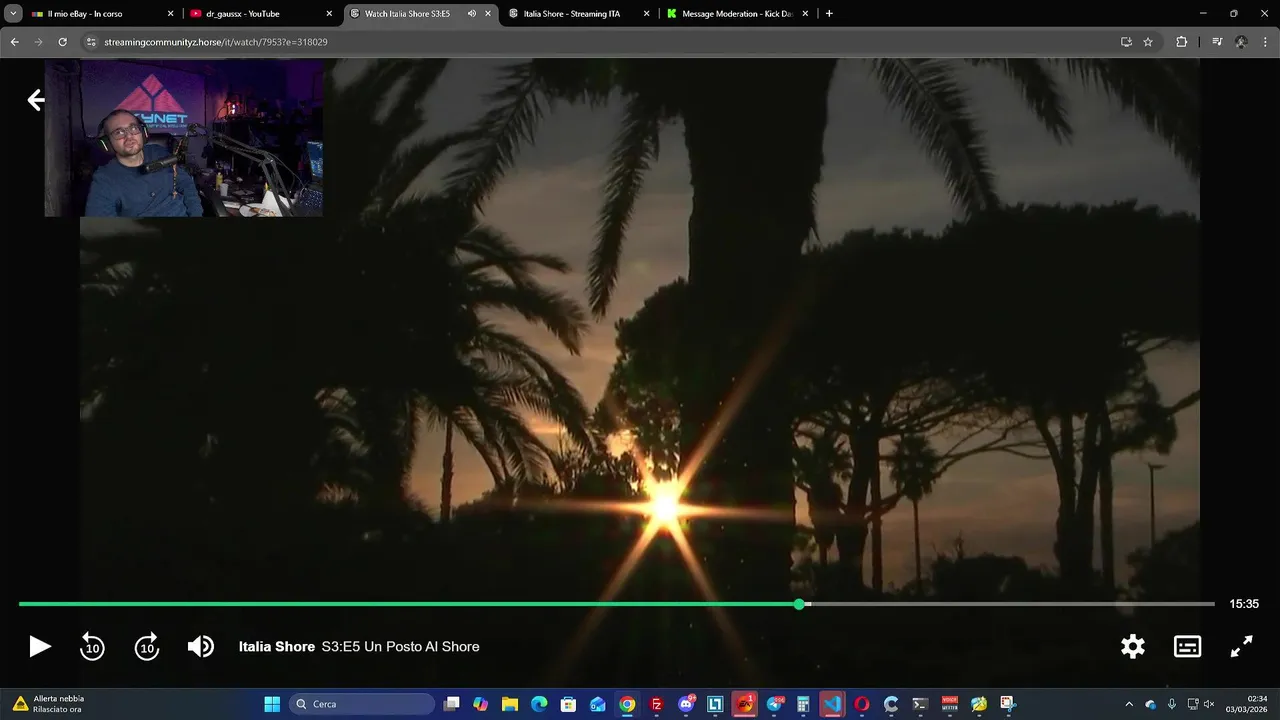
Task: Close the Message Moderation Kick tab
Action: point(805,14)
